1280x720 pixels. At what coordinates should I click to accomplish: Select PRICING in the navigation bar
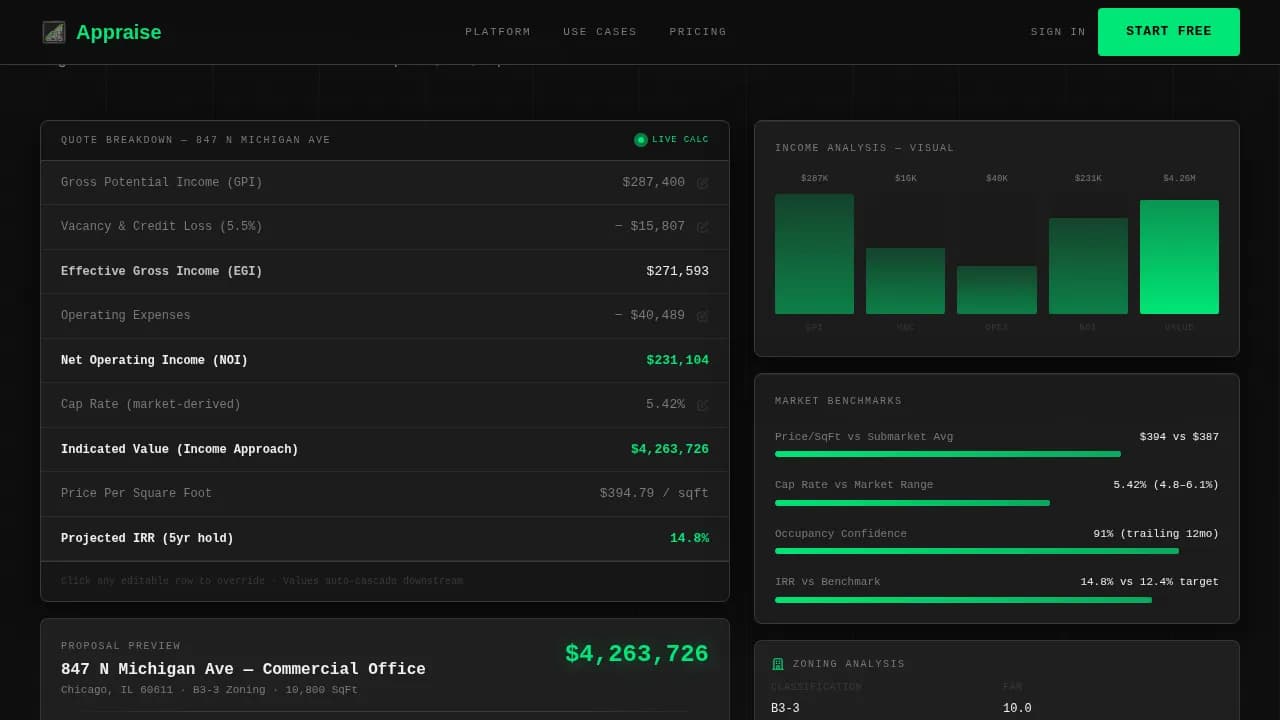[x=697, y=31]
